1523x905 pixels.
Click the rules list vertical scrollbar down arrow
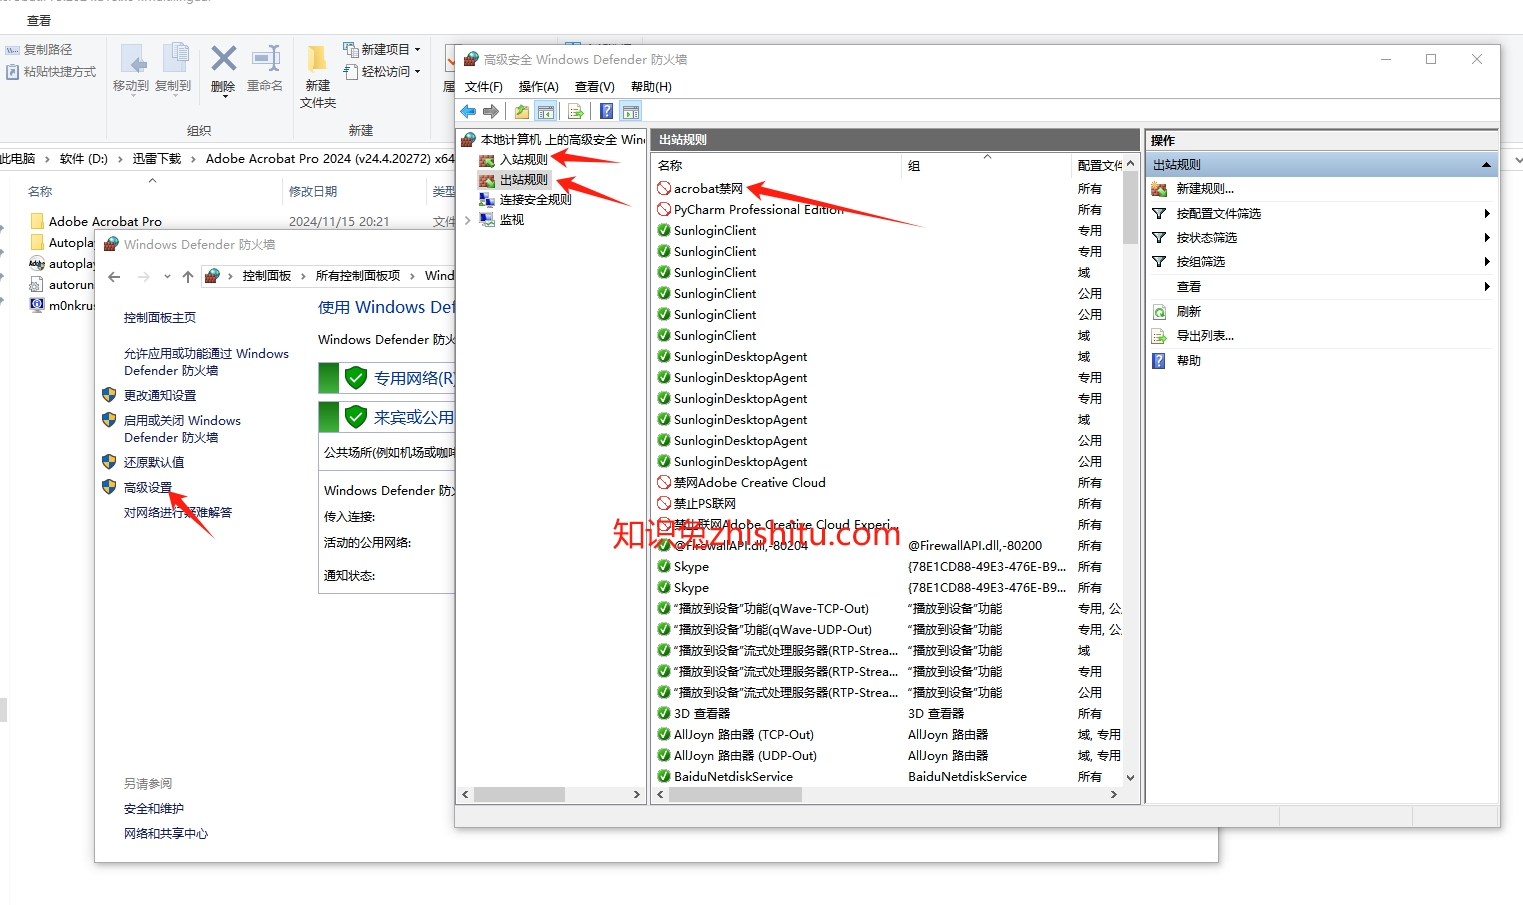pos(1130,777)
